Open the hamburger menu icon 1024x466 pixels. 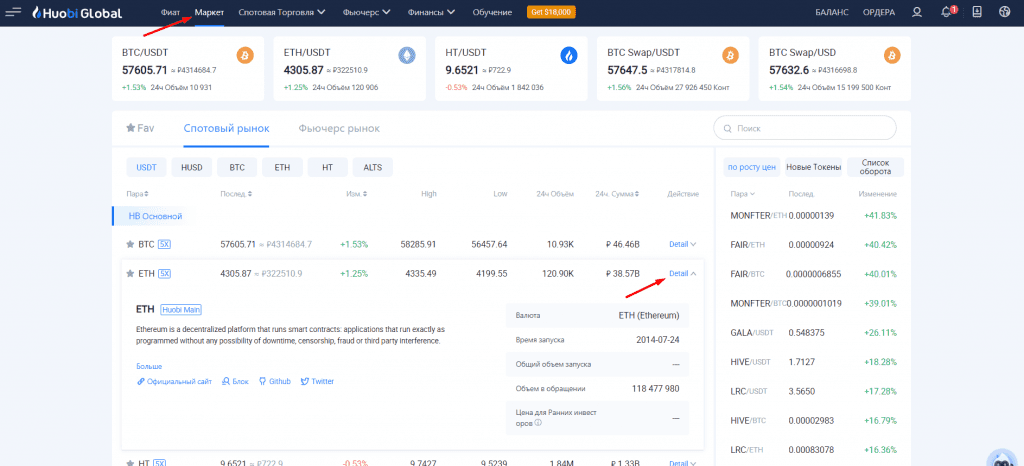coord(13,12)
